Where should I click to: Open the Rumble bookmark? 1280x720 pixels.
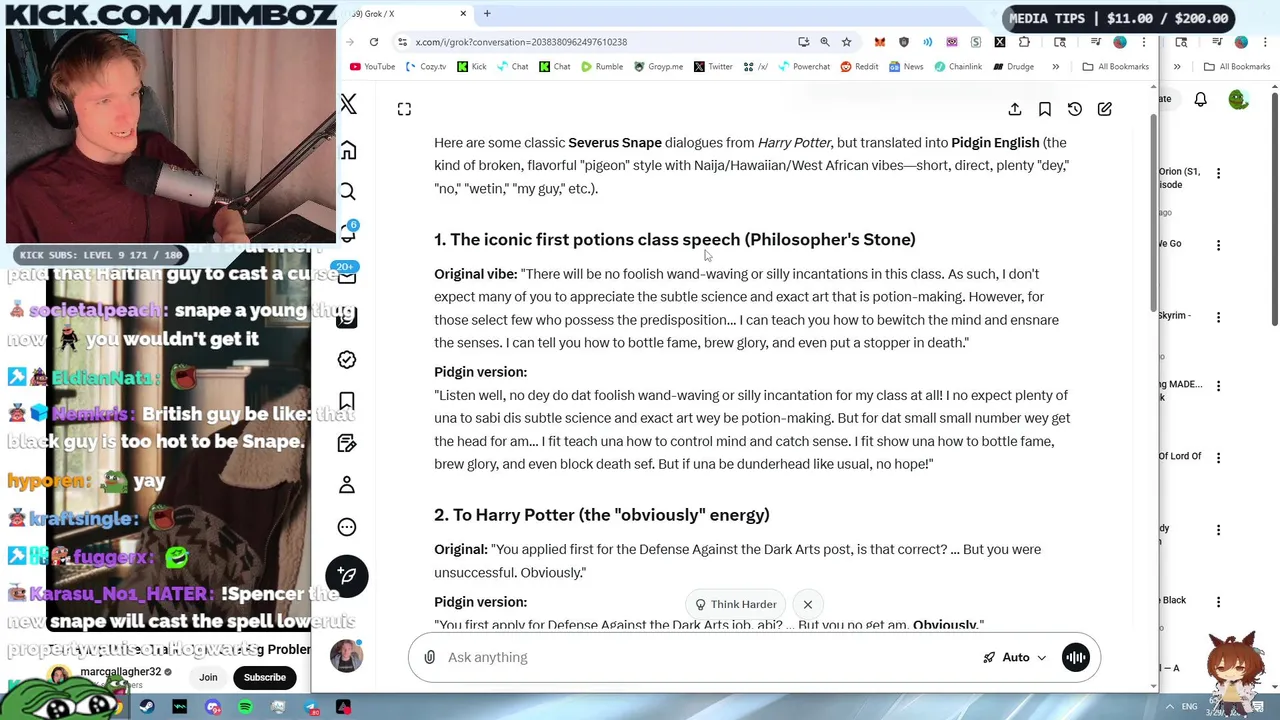click(x=601, y=67)
